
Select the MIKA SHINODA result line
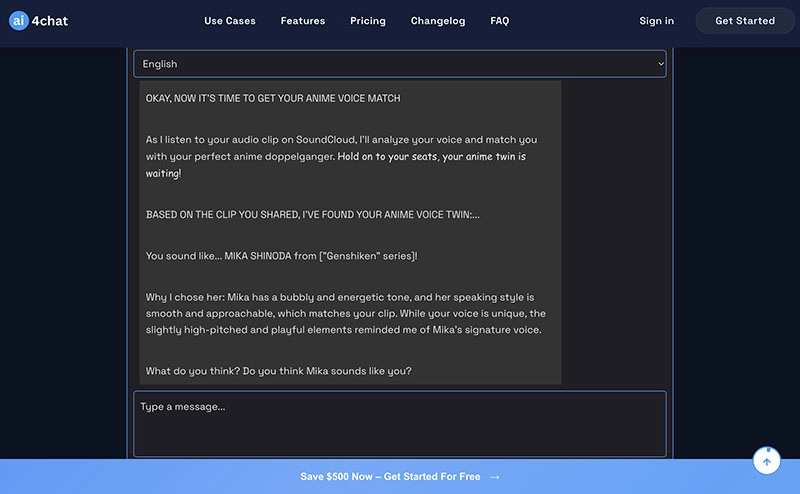click(282, 256)
